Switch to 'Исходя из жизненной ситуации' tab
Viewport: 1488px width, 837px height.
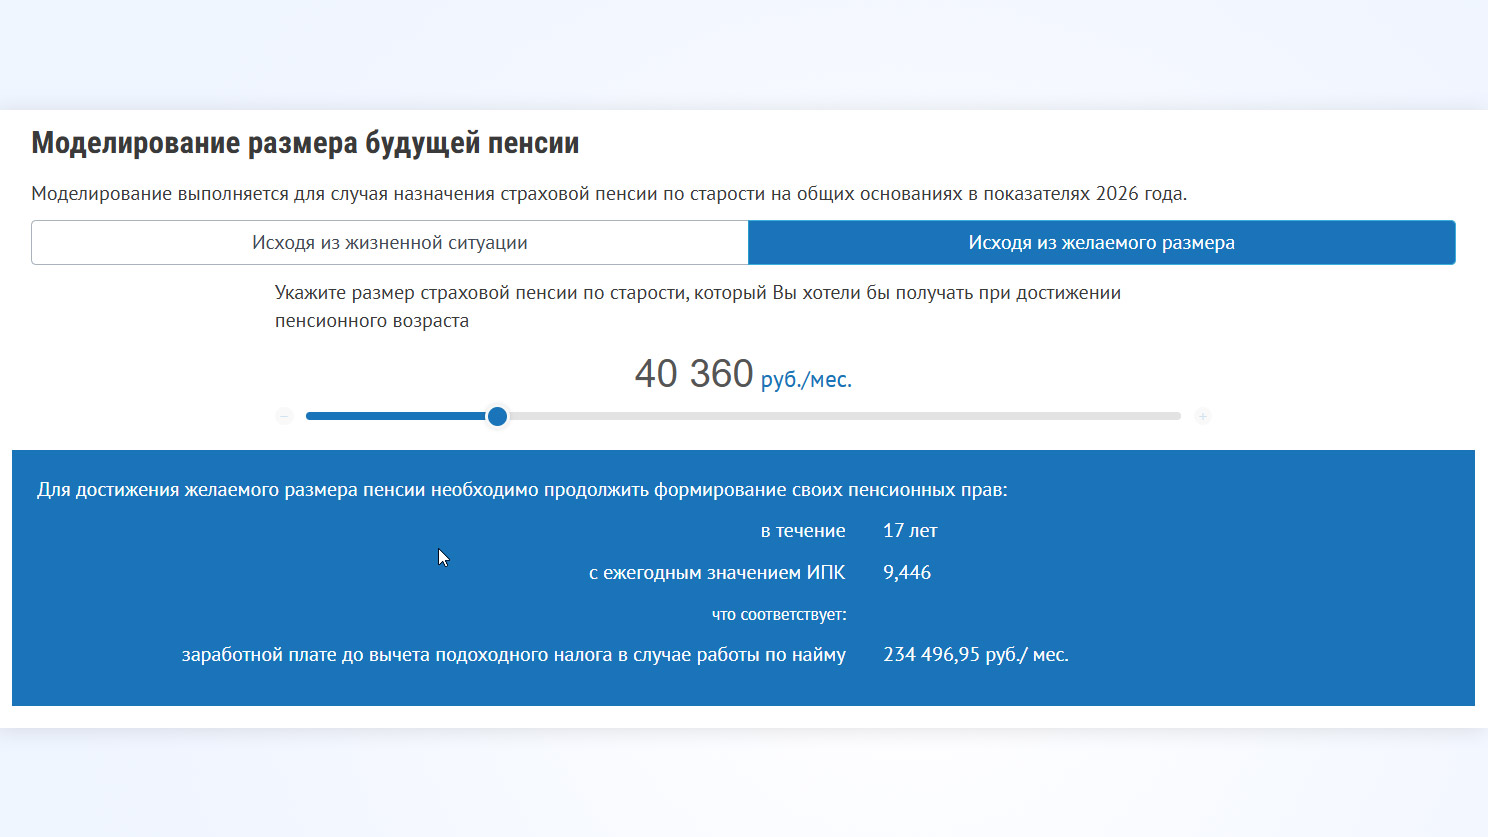389,243
